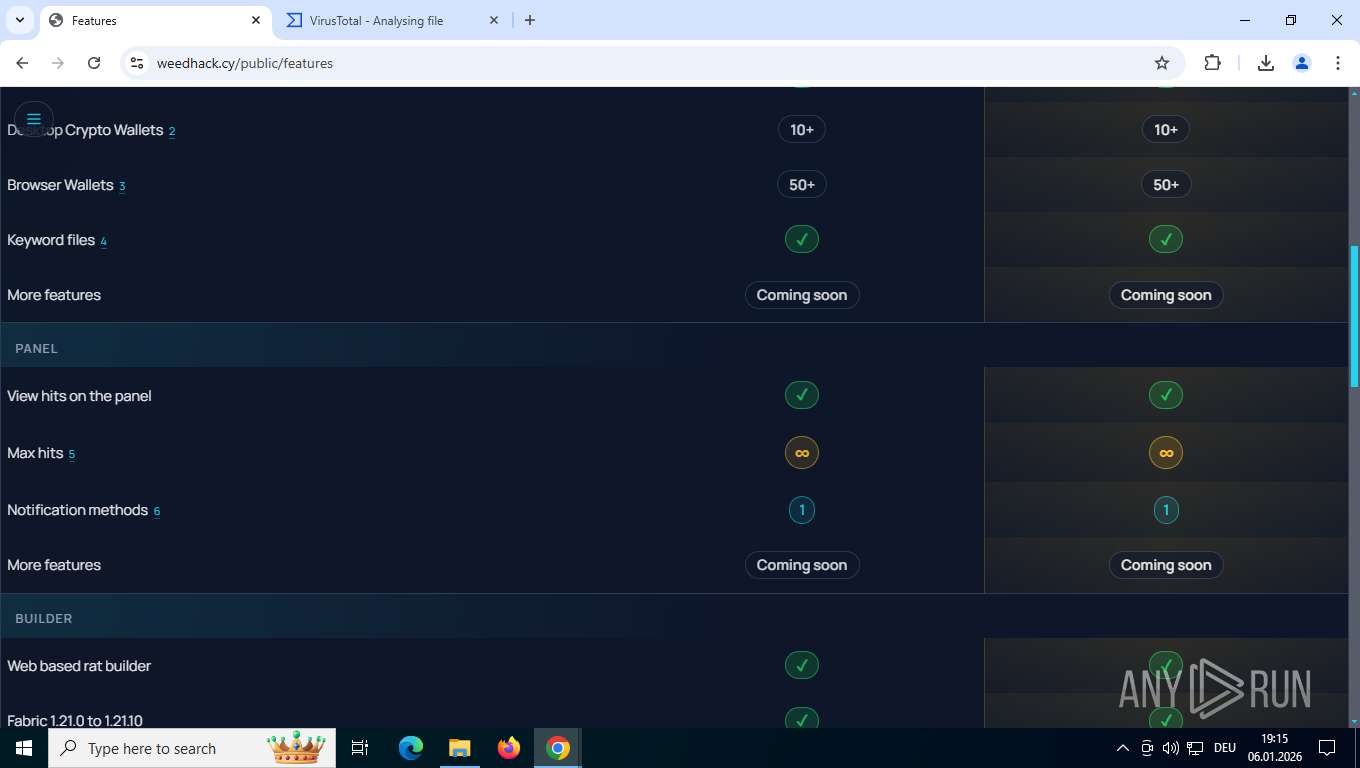This screenshot has width=1360, height=768.
Task: Go back to the previous page
Action: [22, 63]
